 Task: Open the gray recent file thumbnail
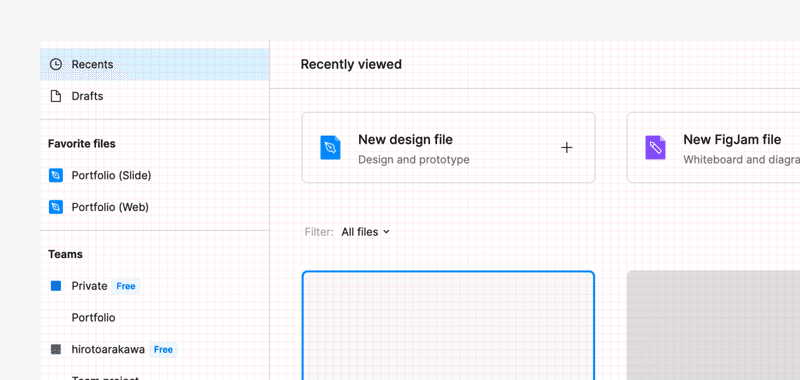713,325
